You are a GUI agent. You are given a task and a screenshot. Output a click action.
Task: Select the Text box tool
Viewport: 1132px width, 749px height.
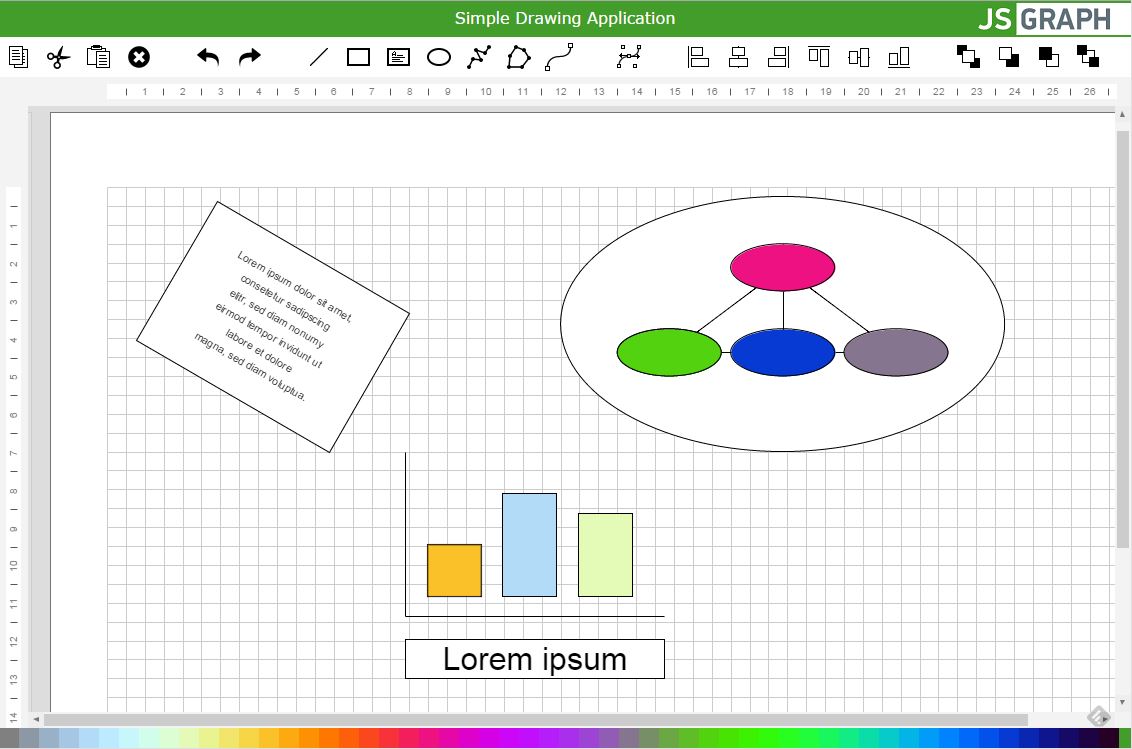[x=398, y=57]
